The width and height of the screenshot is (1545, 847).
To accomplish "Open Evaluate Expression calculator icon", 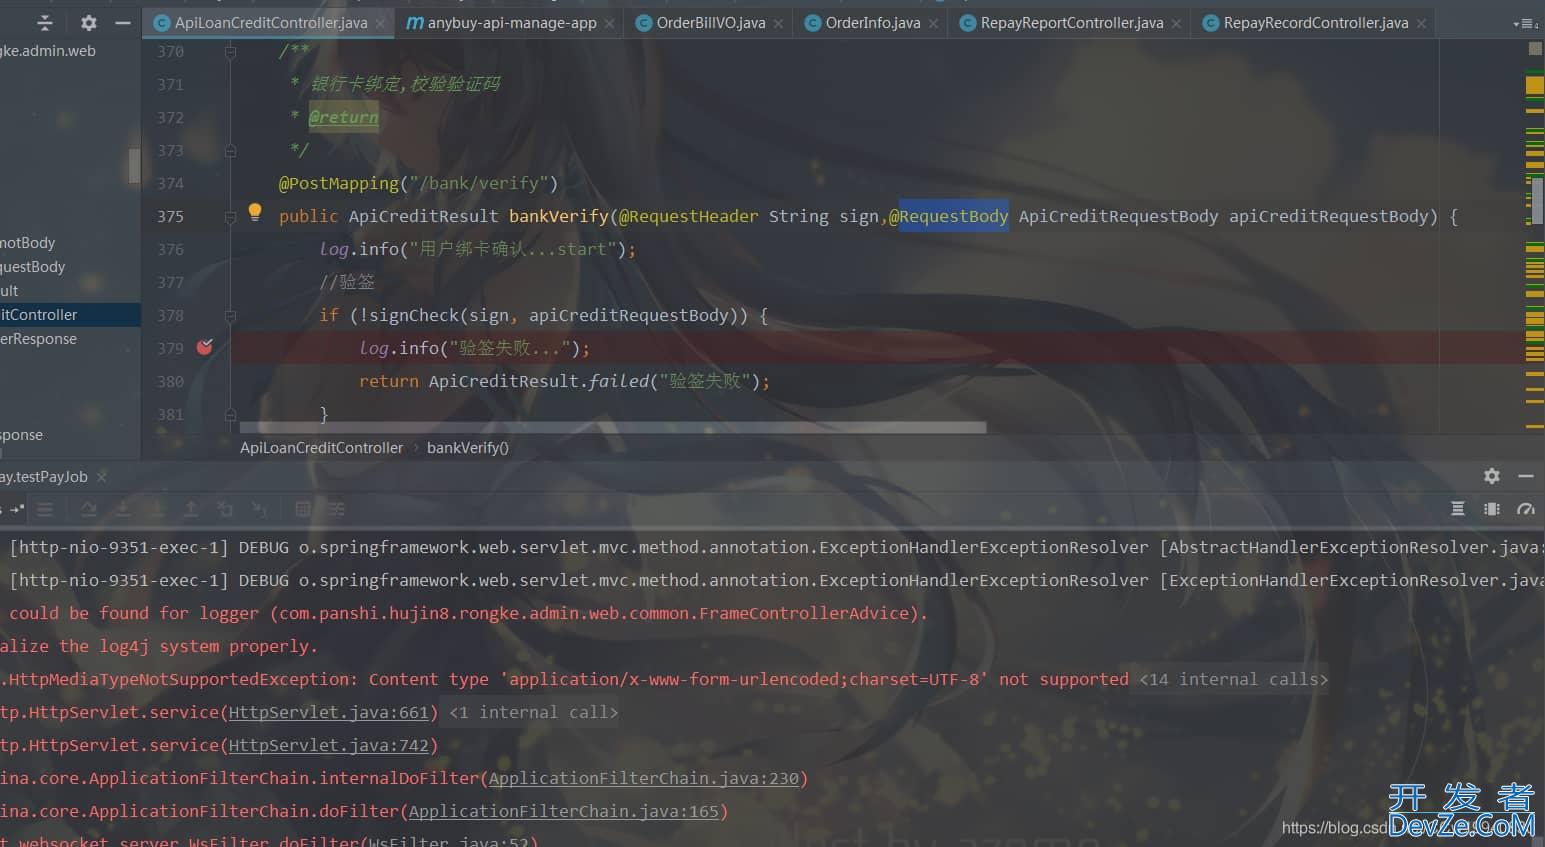I will click(x=303, y=509).
